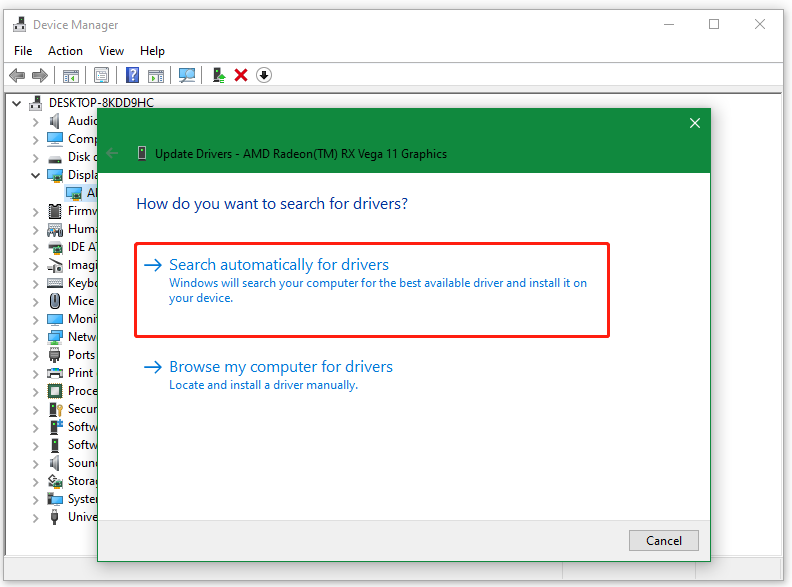Open the View menu
The height and width of the screenshot is (587, 792).
111,51
